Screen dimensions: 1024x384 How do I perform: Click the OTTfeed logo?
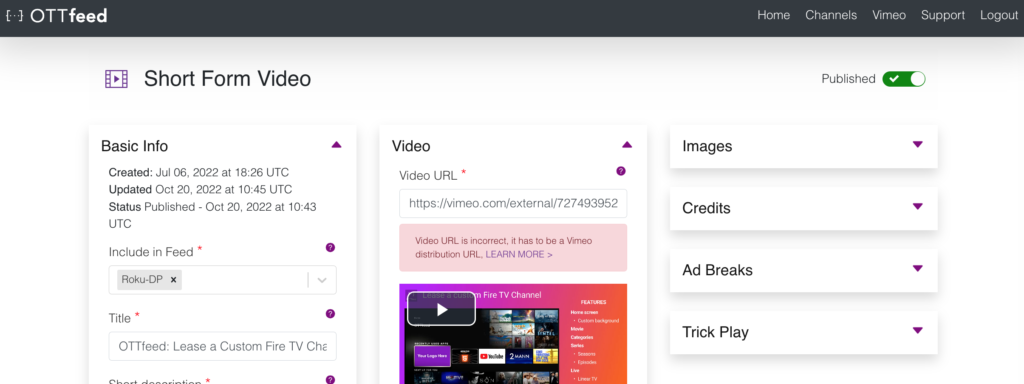tap(56, 16)
